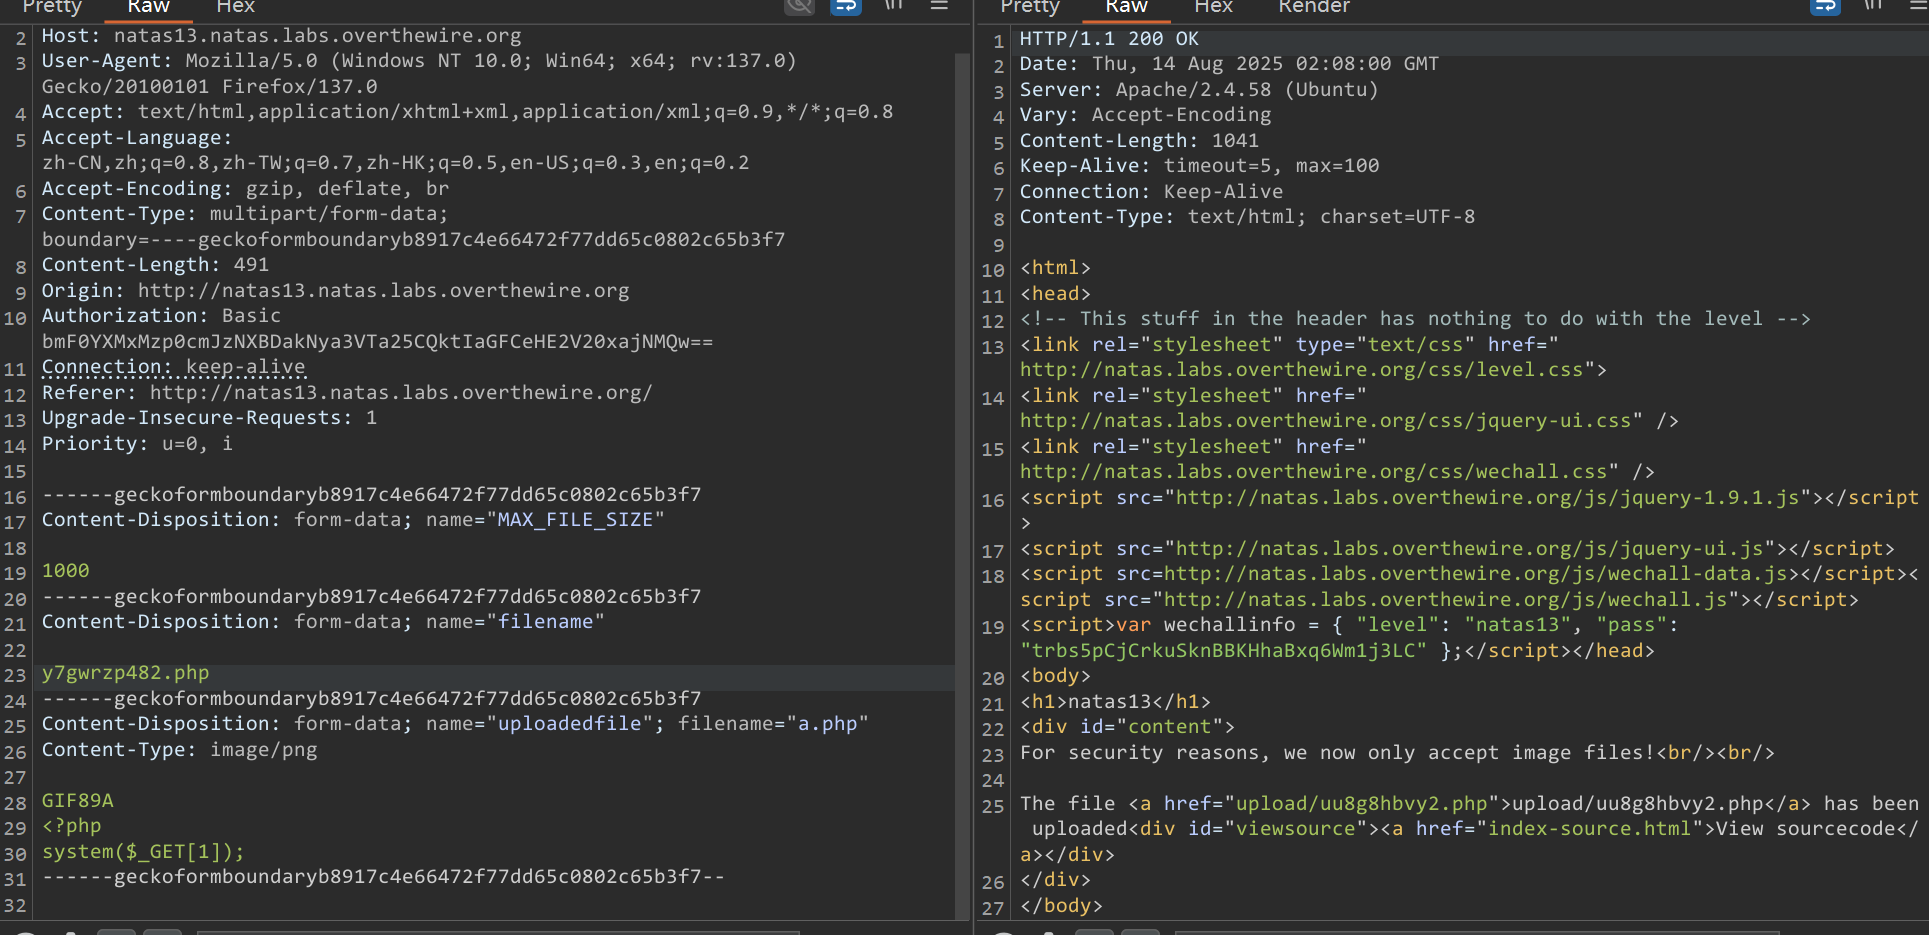Click the request multipart boundary geckoformboundary header value
Viewport: 1929px width, 935px height.
tap(413, 240)
